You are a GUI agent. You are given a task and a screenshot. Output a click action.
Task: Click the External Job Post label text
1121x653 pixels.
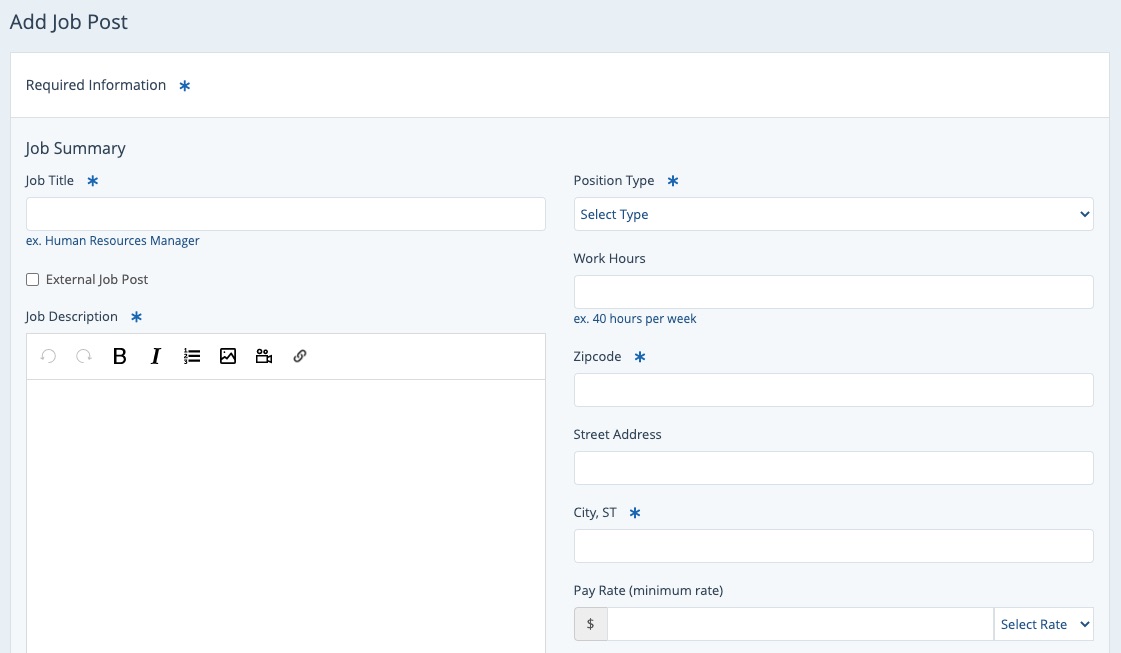97,280
